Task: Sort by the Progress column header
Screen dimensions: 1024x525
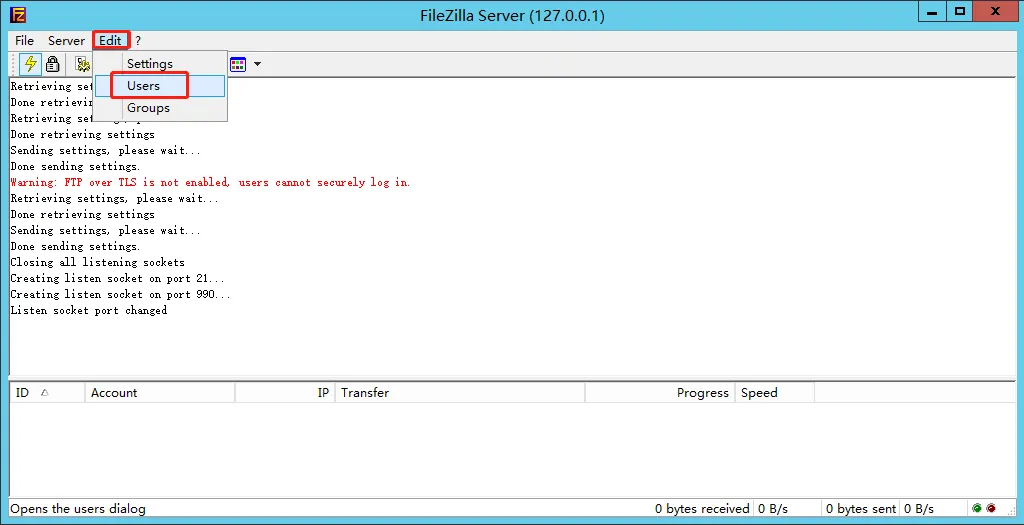Action: click(x=660, y=392)
